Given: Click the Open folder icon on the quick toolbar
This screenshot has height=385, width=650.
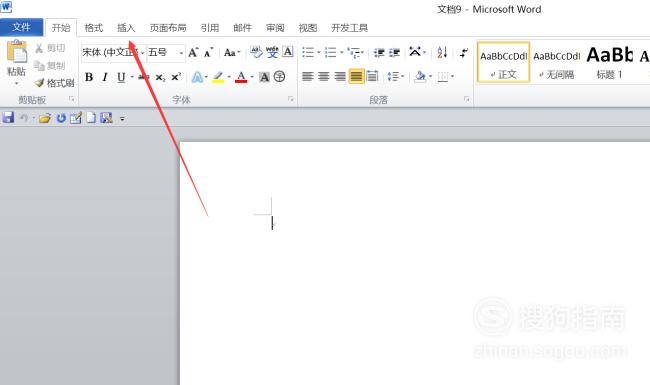Looking at the screenshot, I should coord(45,118).
